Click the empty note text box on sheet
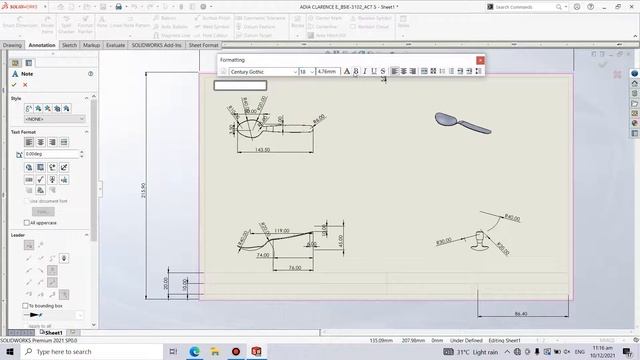The image size is (640, 360). [240, 85]
